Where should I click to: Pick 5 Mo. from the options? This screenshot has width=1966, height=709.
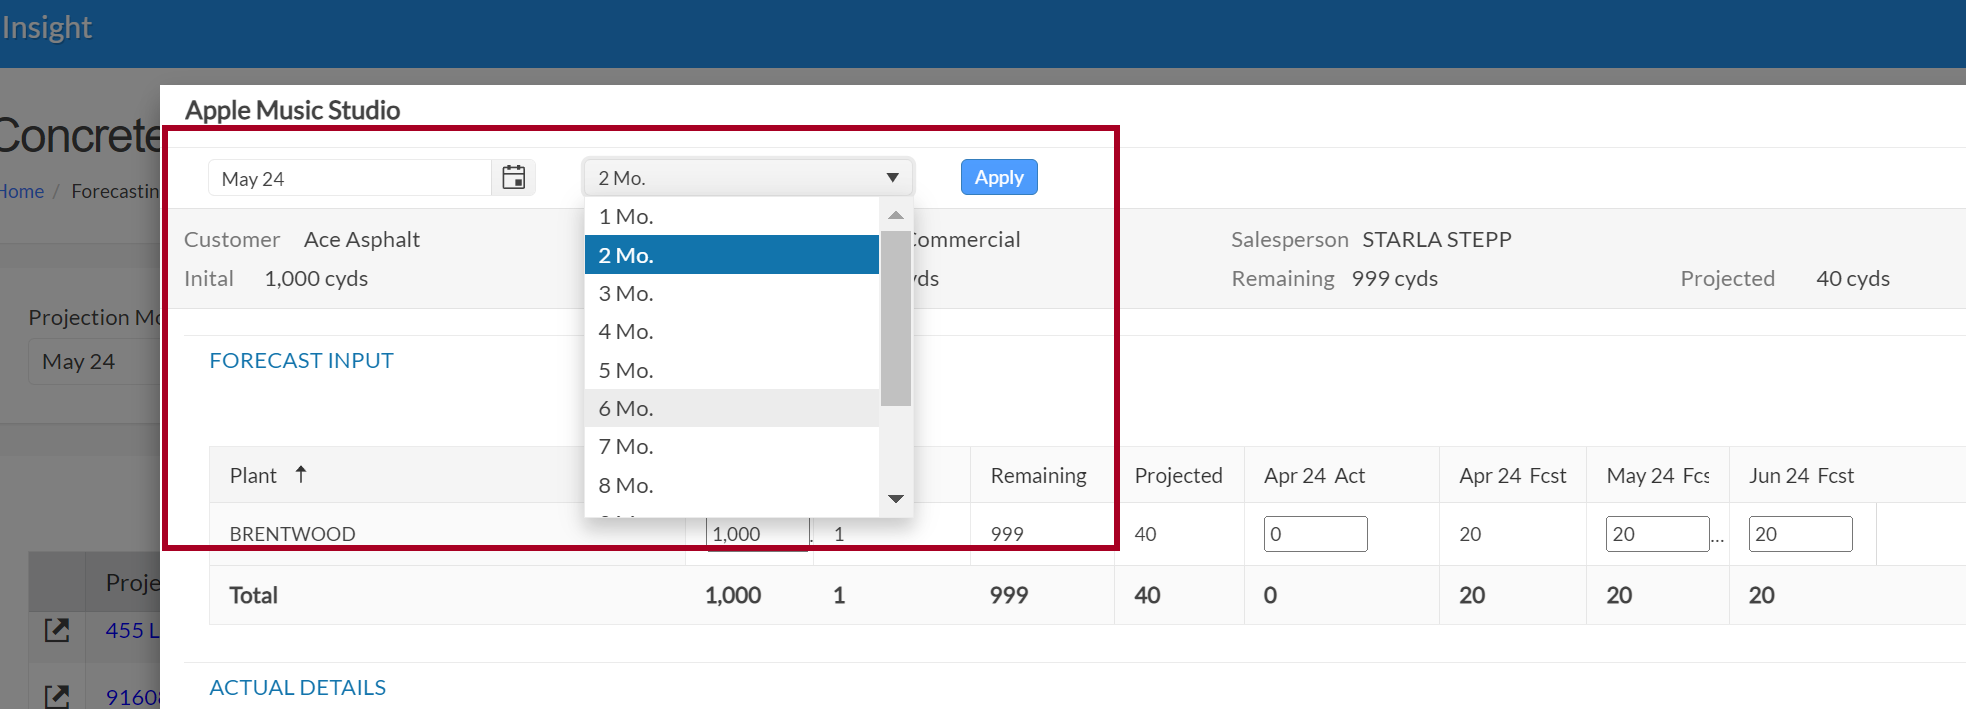732,370
